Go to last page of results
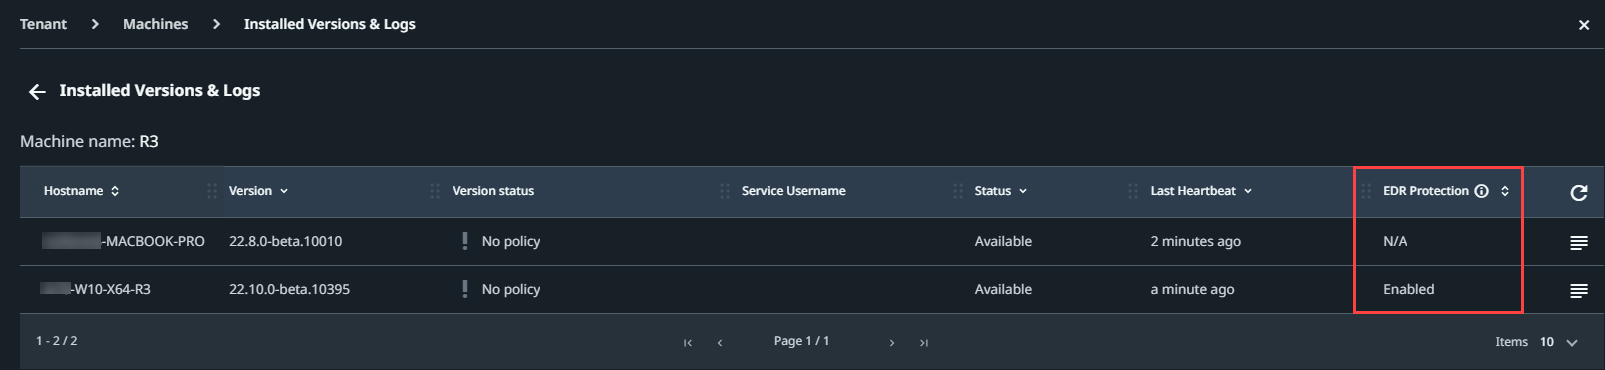 (x=924, y=343)
